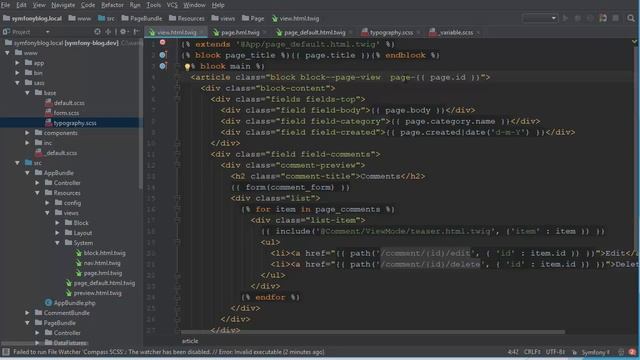Close the page.html.twig editor tab
The height and width of the screenshot is (360, 640).
pyautogui.click(x=265, y=32)
